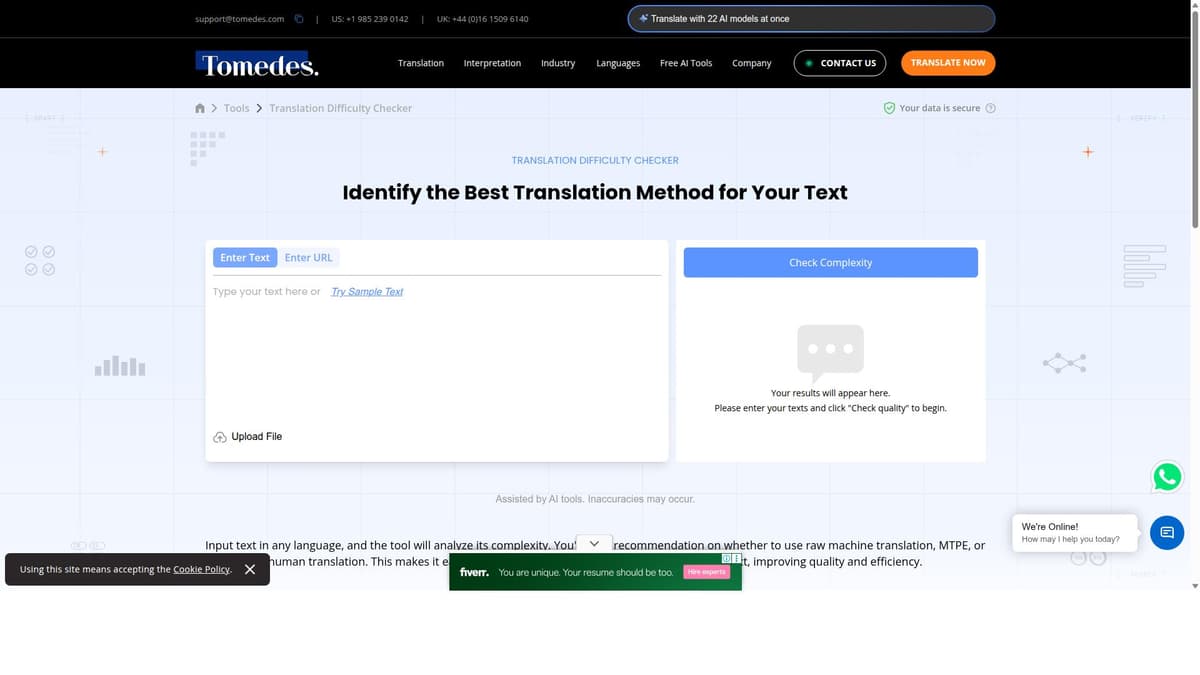
Task: Open the Company menu
Action: (751, 63)
